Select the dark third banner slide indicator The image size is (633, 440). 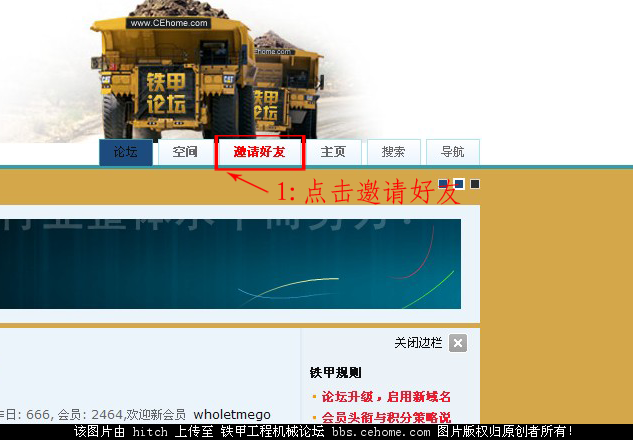click(x=475, y=184)
